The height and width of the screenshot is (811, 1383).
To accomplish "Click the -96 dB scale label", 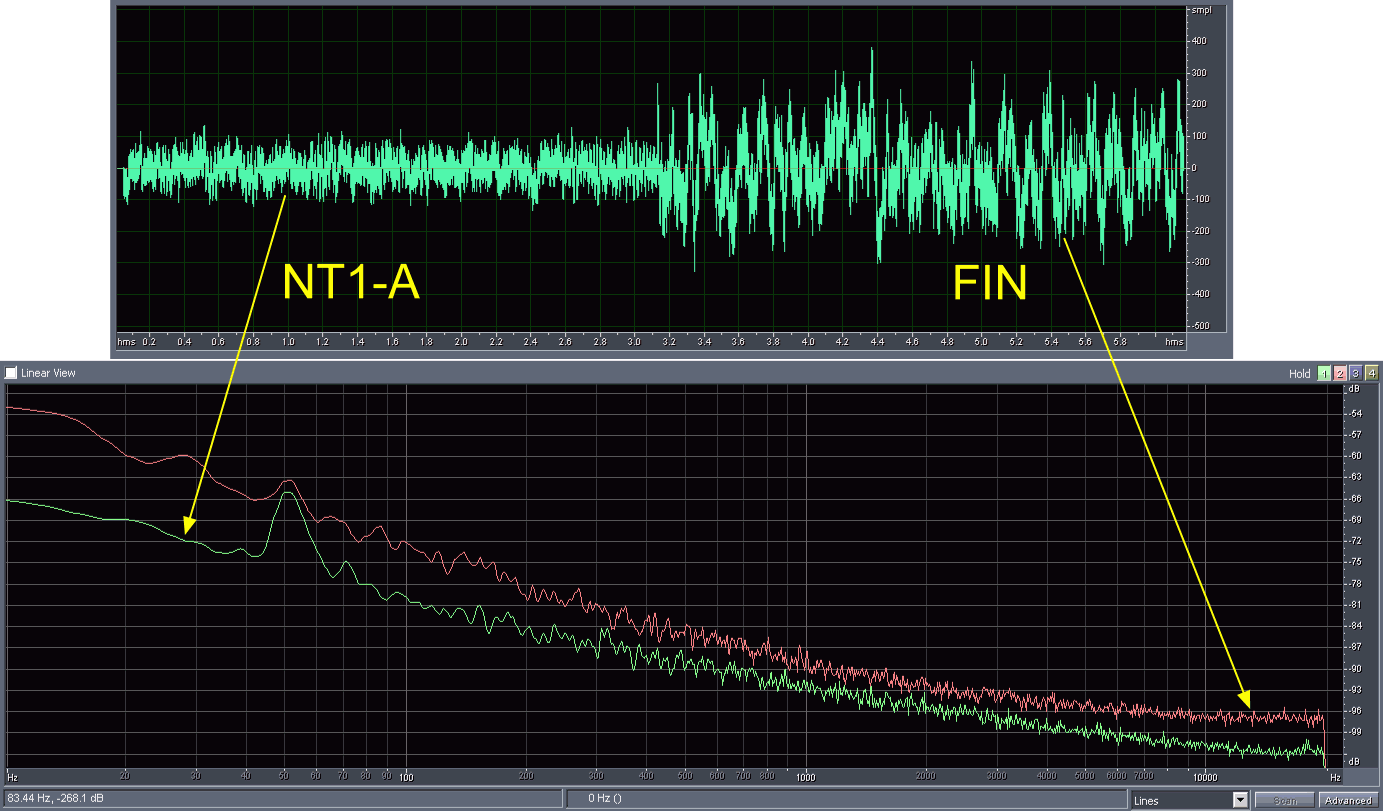I will tap(1354, 711).
